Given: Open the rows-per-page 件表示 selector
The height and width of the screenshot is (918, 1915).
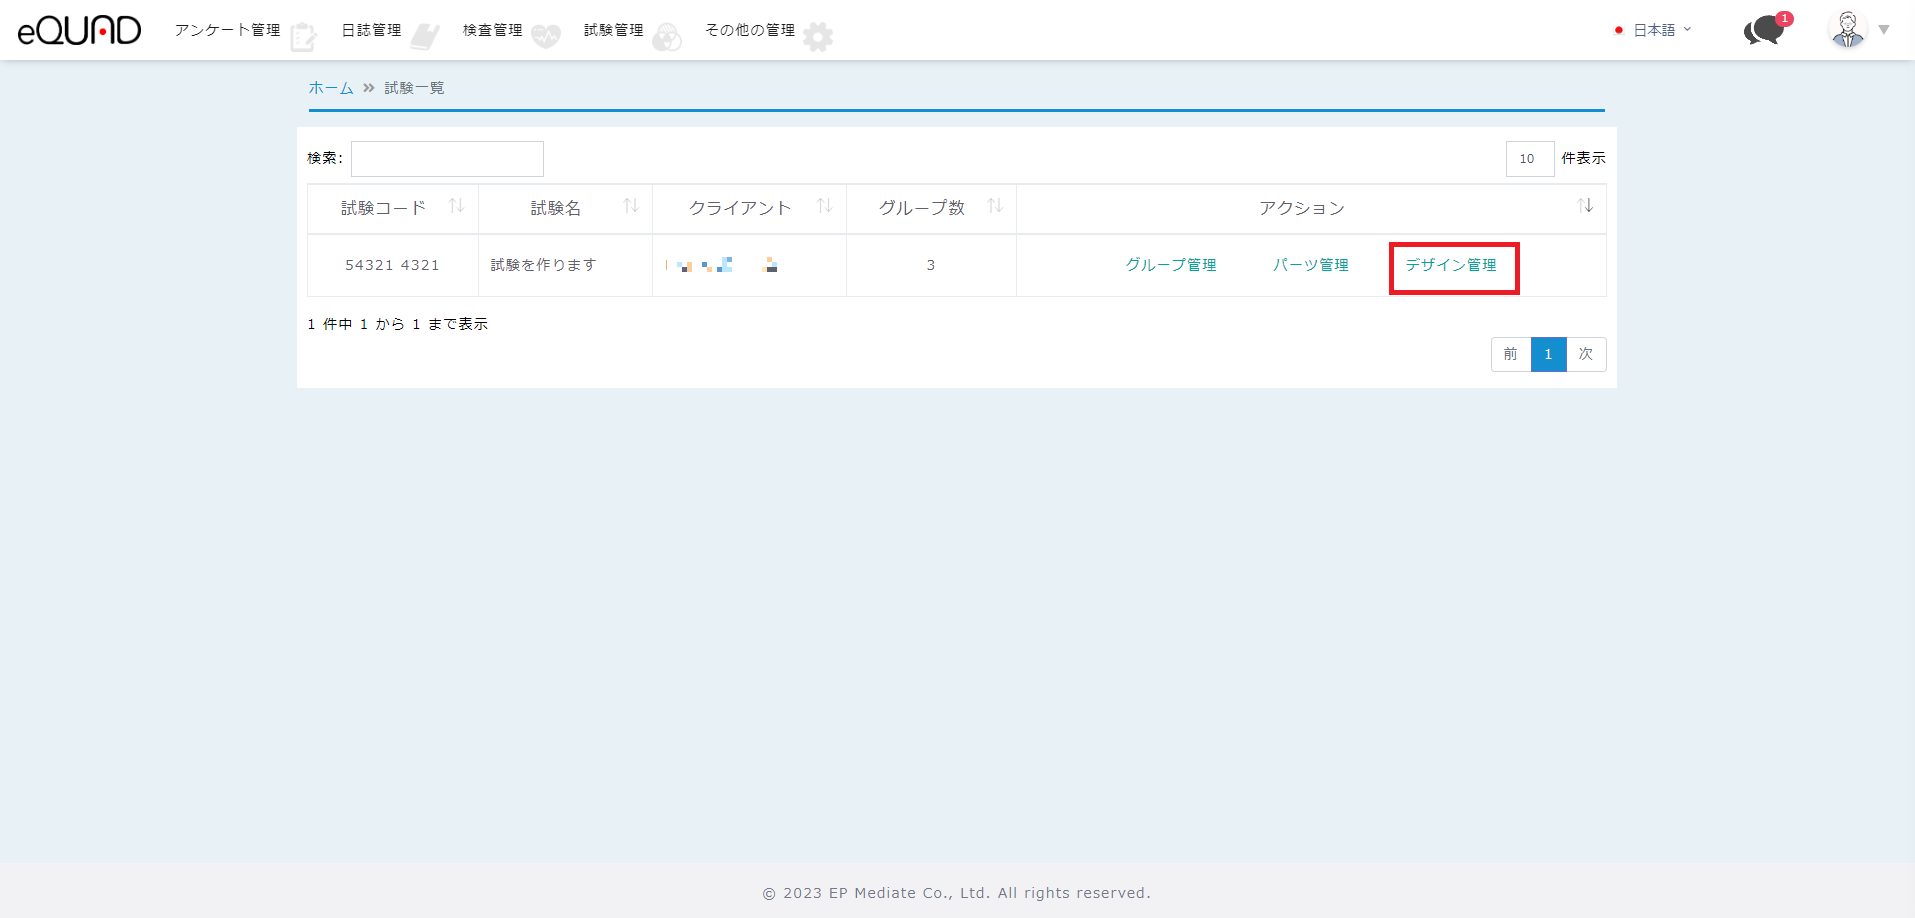Looking at the screenshot, I should 1529,159.
